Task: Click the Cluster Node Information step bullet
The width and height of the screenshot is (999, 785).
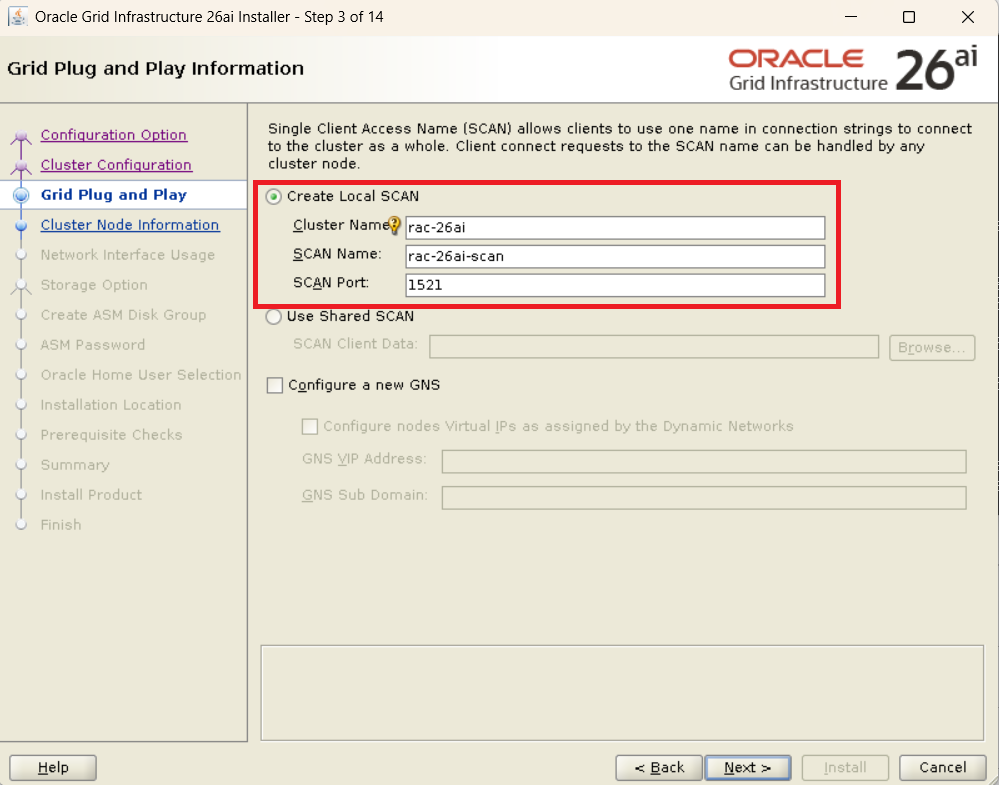Action: pos(21,226)
